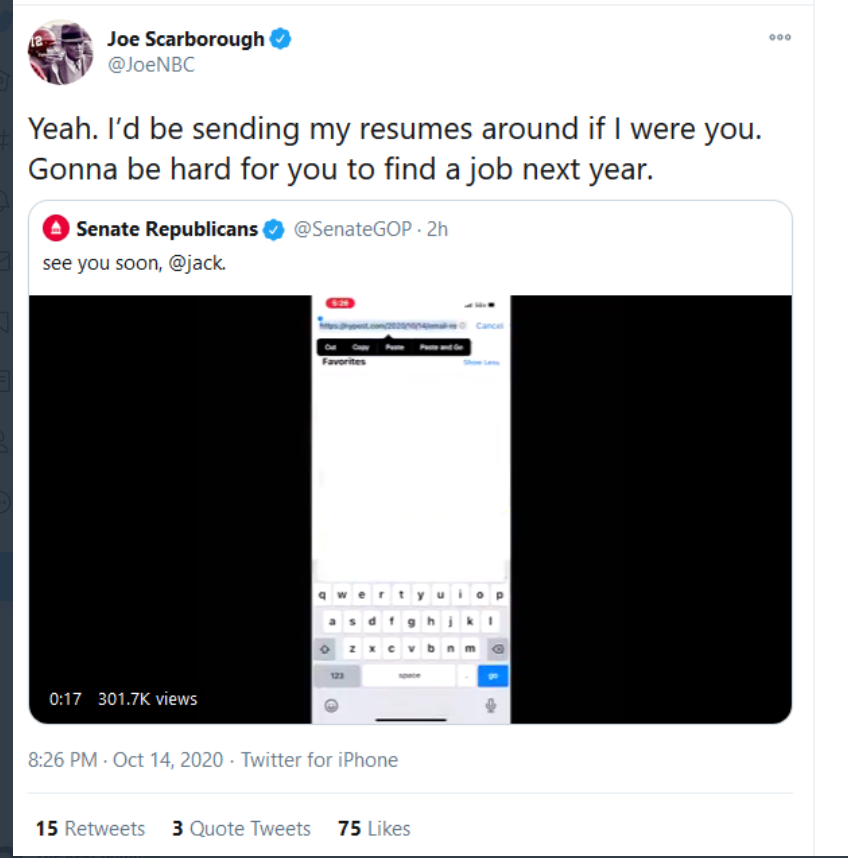Click the Joe Scarborough display name
The image size is (848, 858).
point(185,39)
